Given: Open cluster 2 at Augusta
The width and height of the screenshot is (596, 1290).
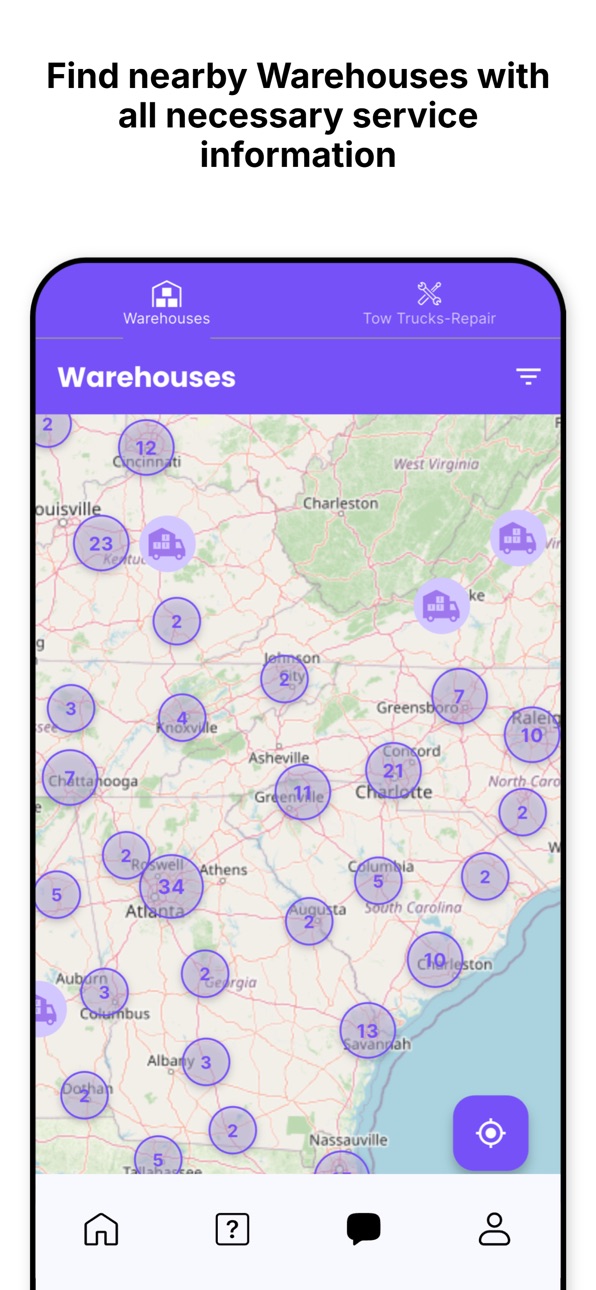Looking at the screenshot, I should pyautogui.click(x=309, y=921).
